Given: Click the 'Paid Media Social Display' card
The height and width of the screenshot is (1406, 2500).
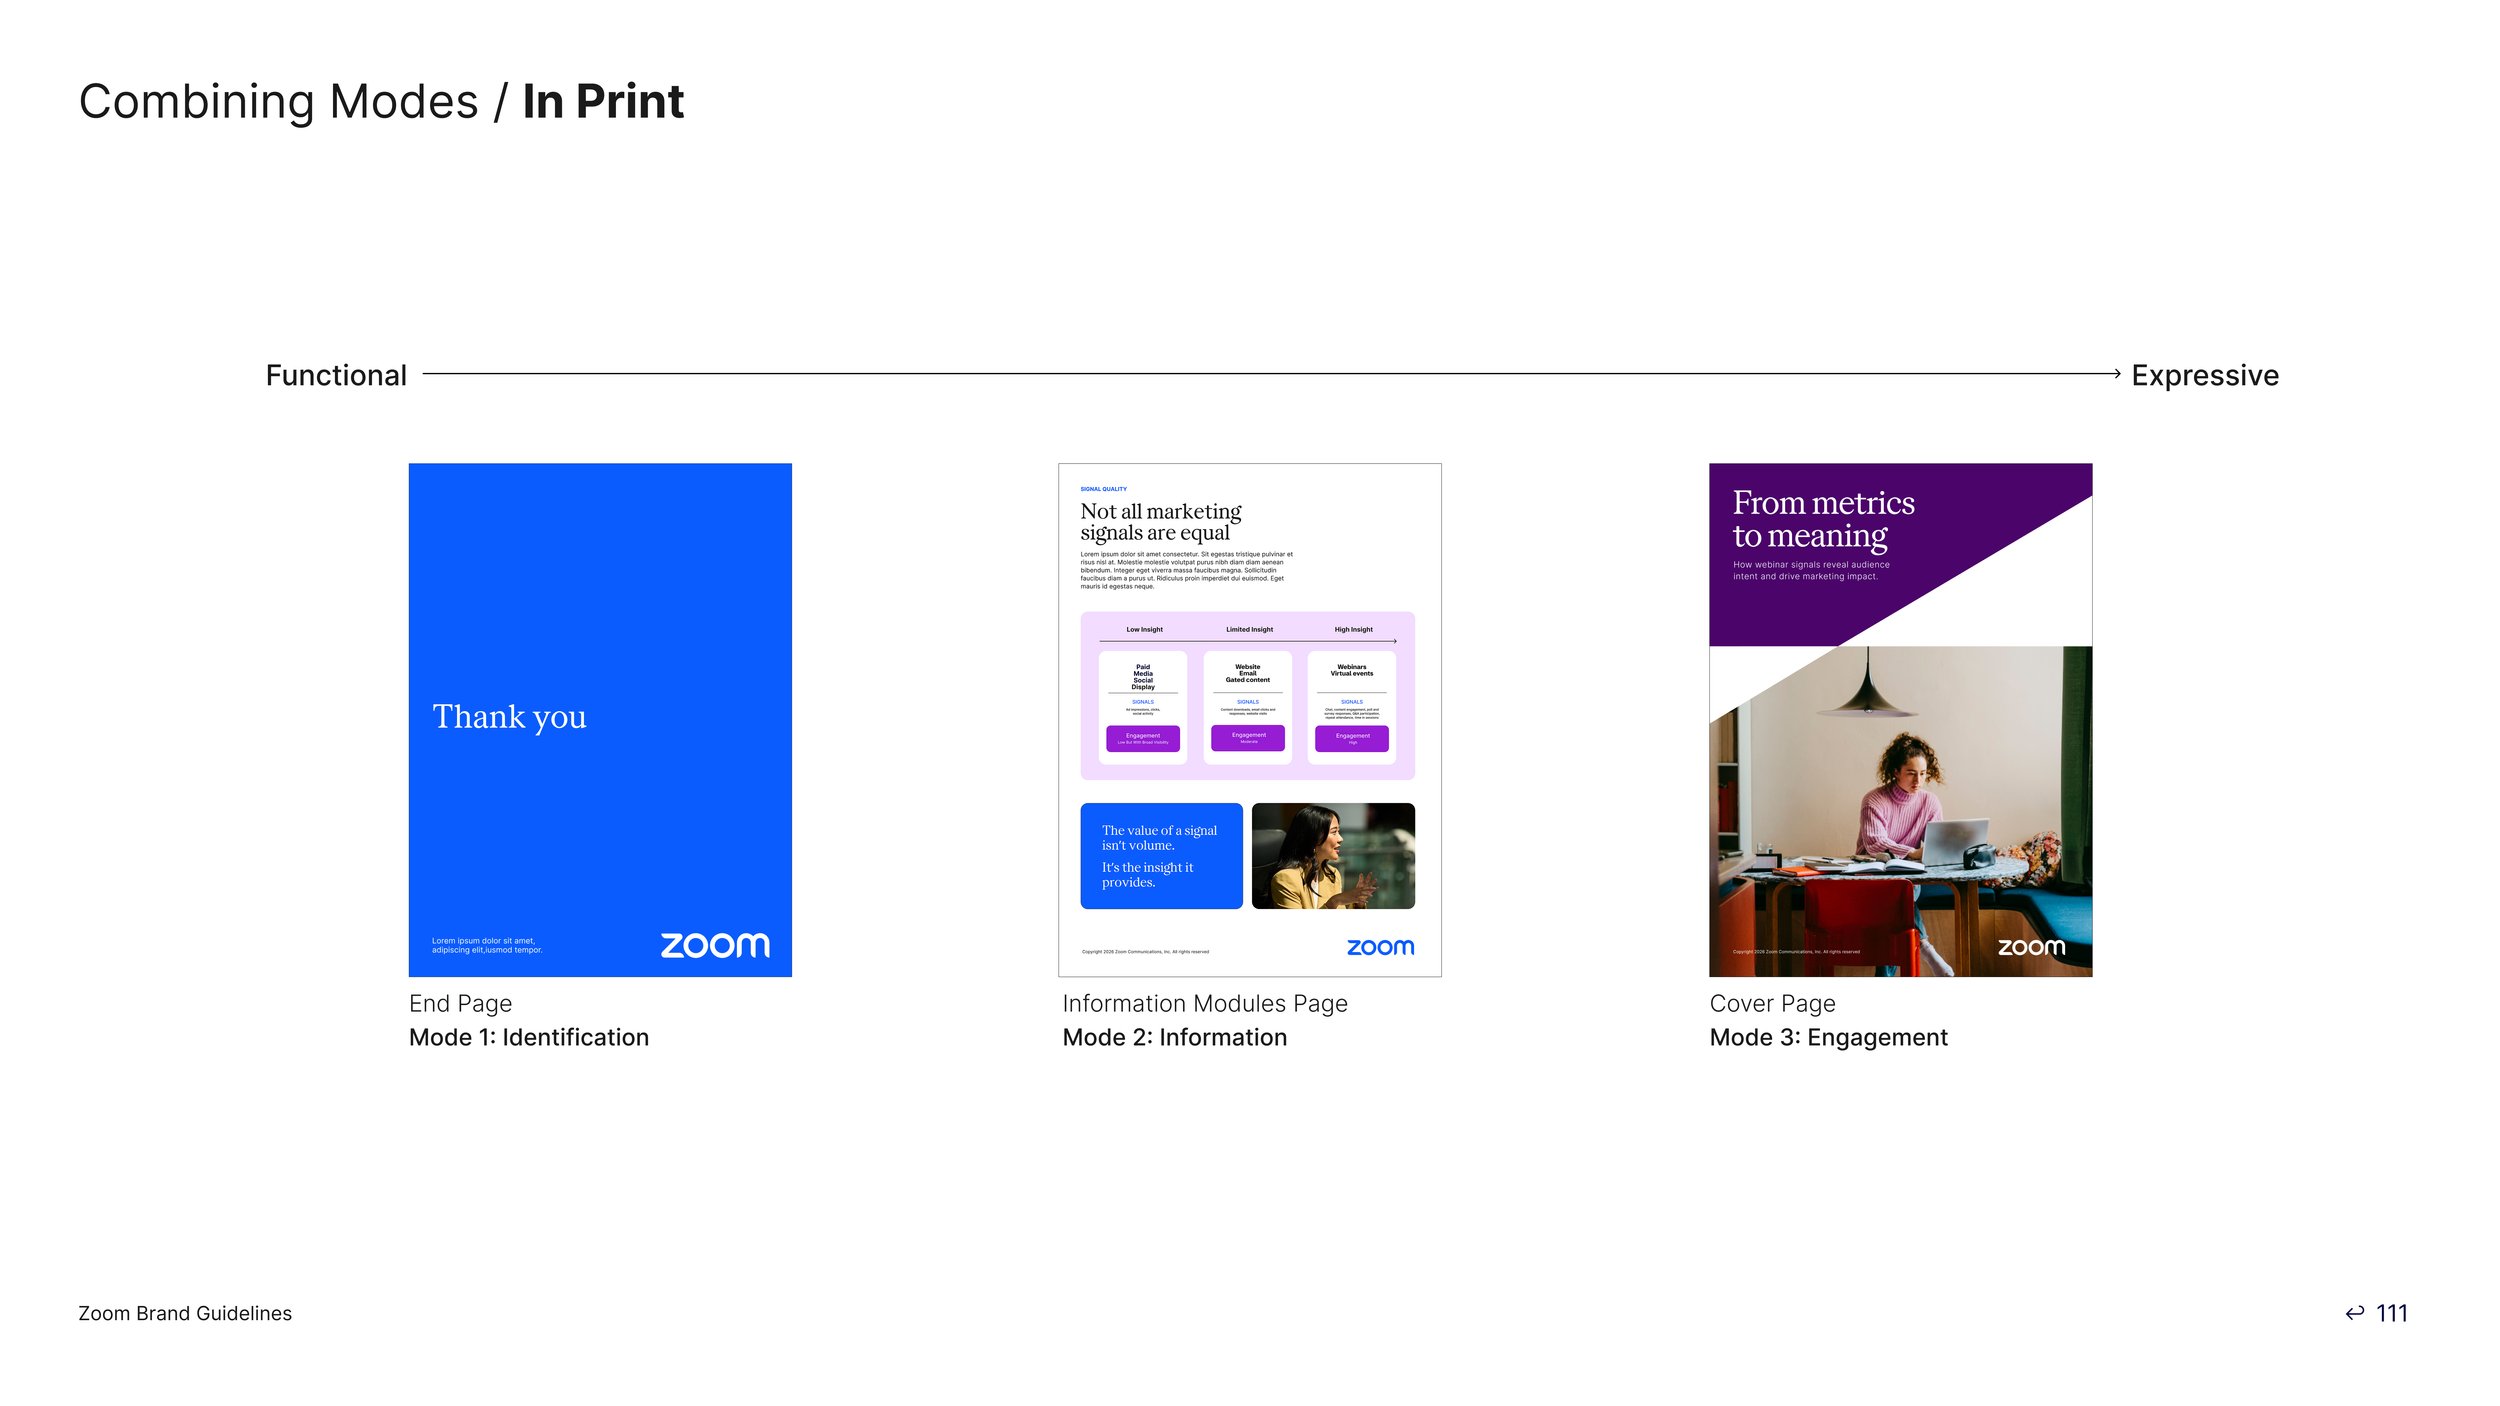Looking at the screenshot, I should tap(1143, 708).
